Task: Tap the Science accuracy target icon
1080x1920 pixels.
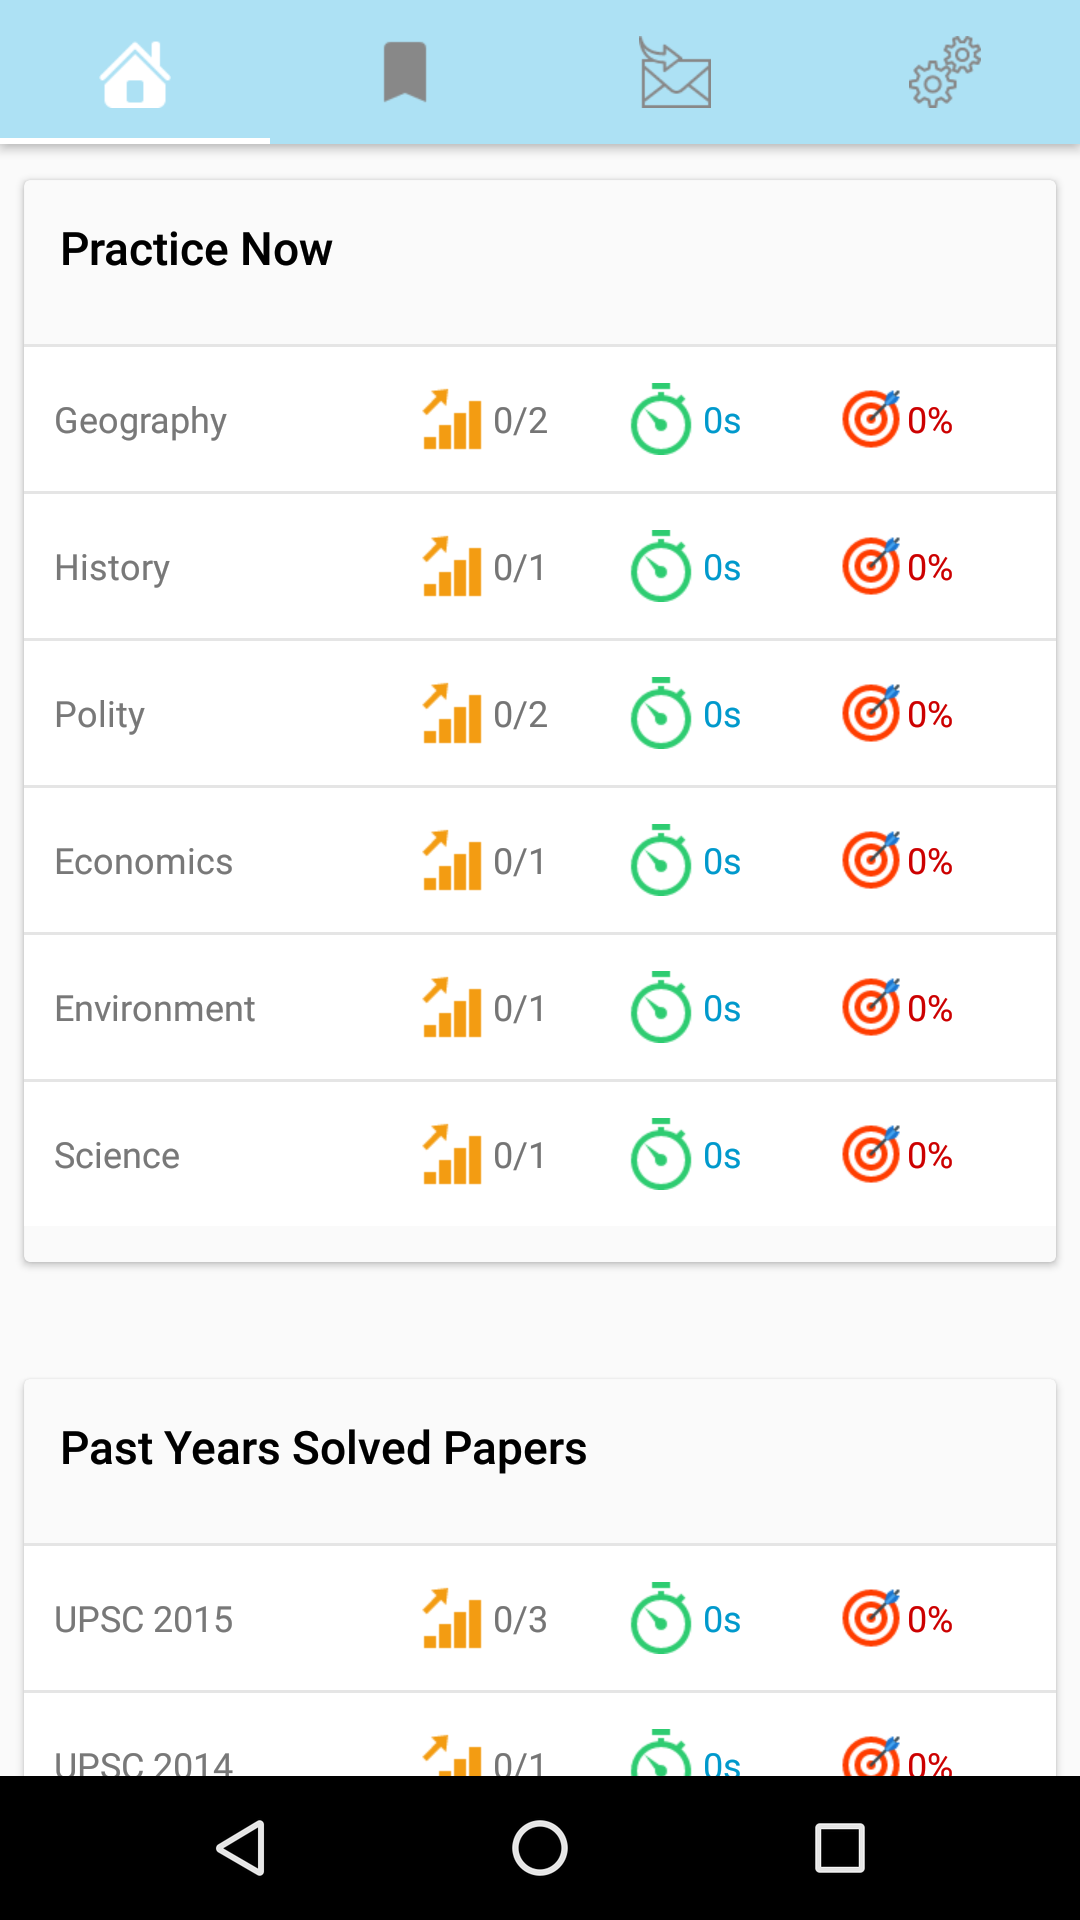Action: [871, 1155]
